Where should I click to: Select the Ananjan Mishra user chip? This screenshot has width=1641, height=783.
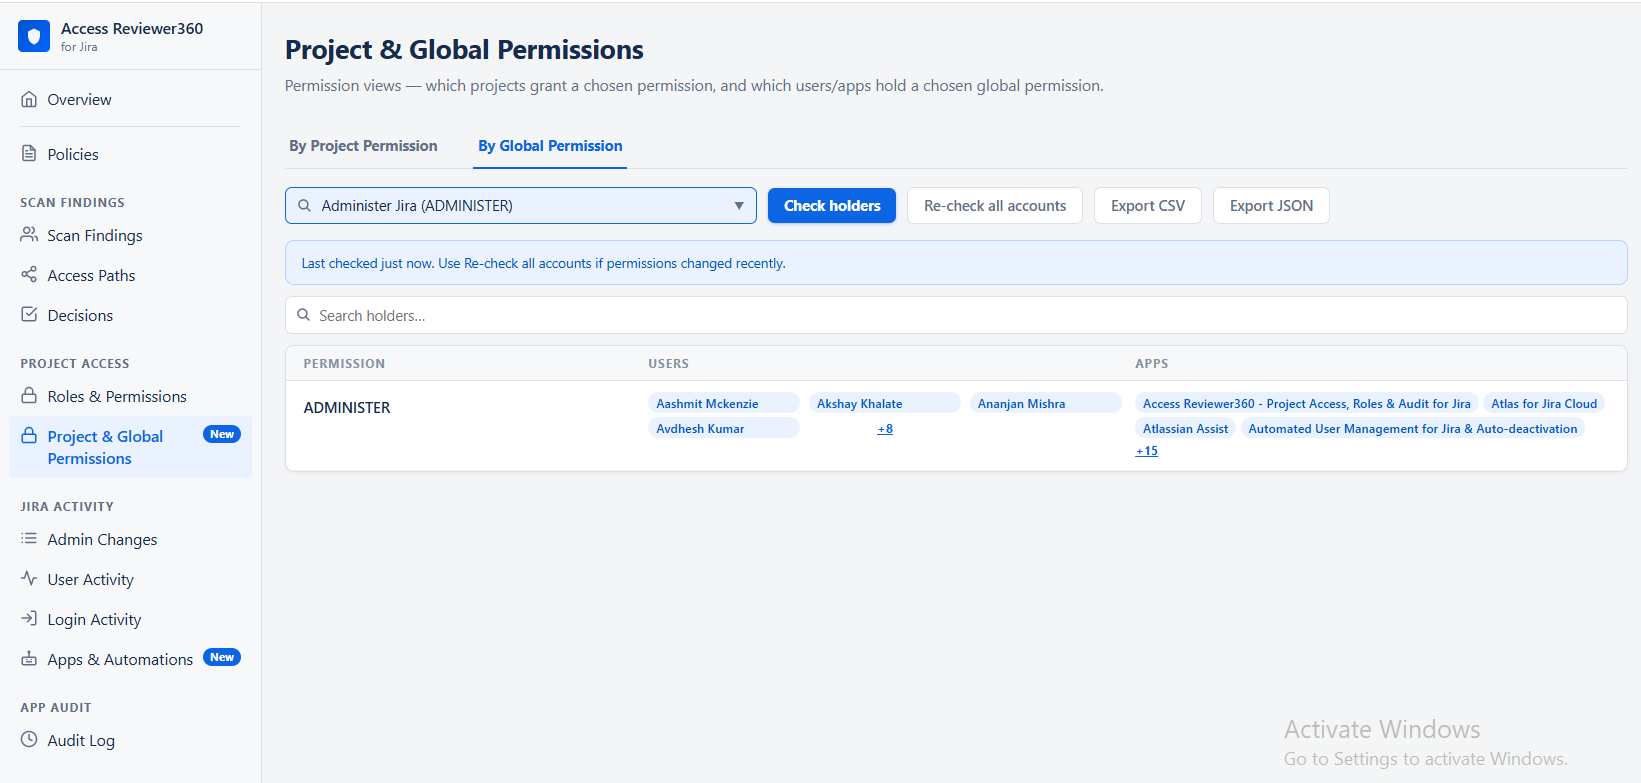(1045, 403)
